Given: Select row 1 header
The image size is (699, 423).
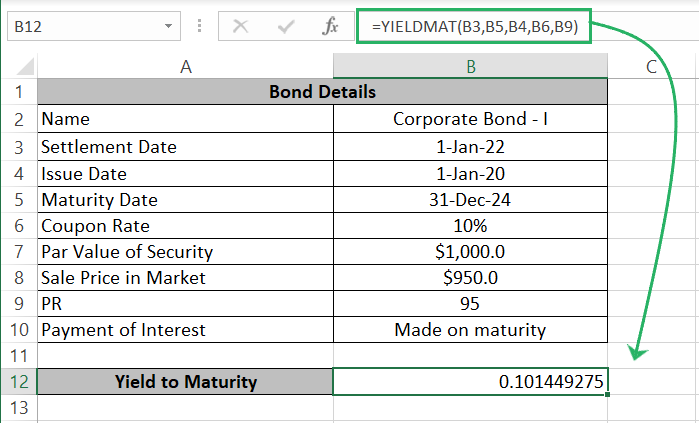Looking at the screenshot, I should (18, 93).
